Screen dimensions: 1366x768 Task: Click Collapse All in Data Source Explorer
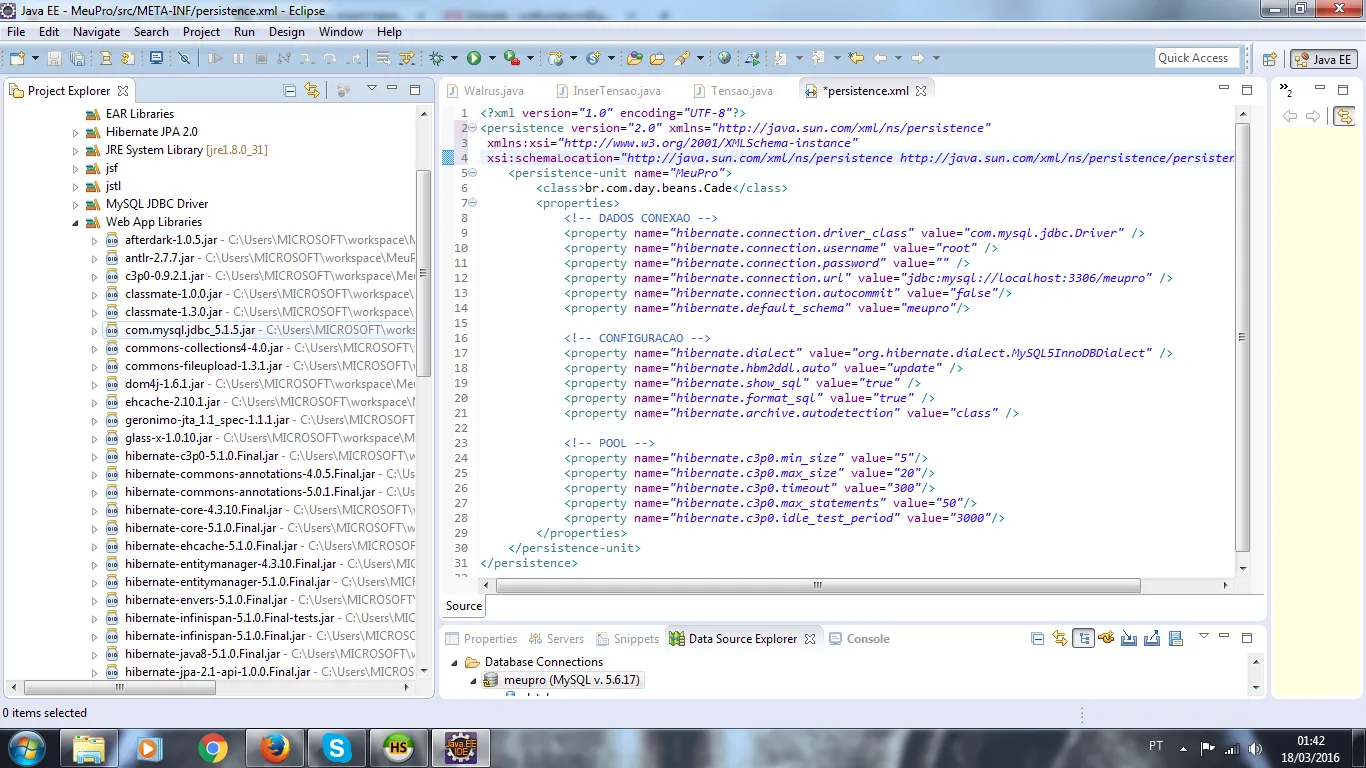point(1037,638)
